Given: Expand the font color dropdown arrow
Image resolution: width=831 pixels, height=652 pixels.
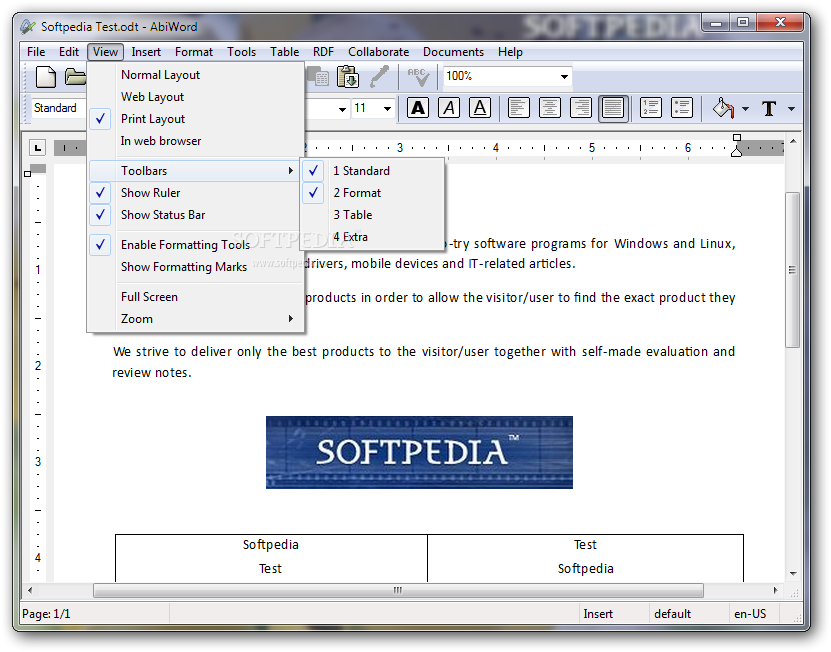Looking at the screenshot, I should point(791,109).
